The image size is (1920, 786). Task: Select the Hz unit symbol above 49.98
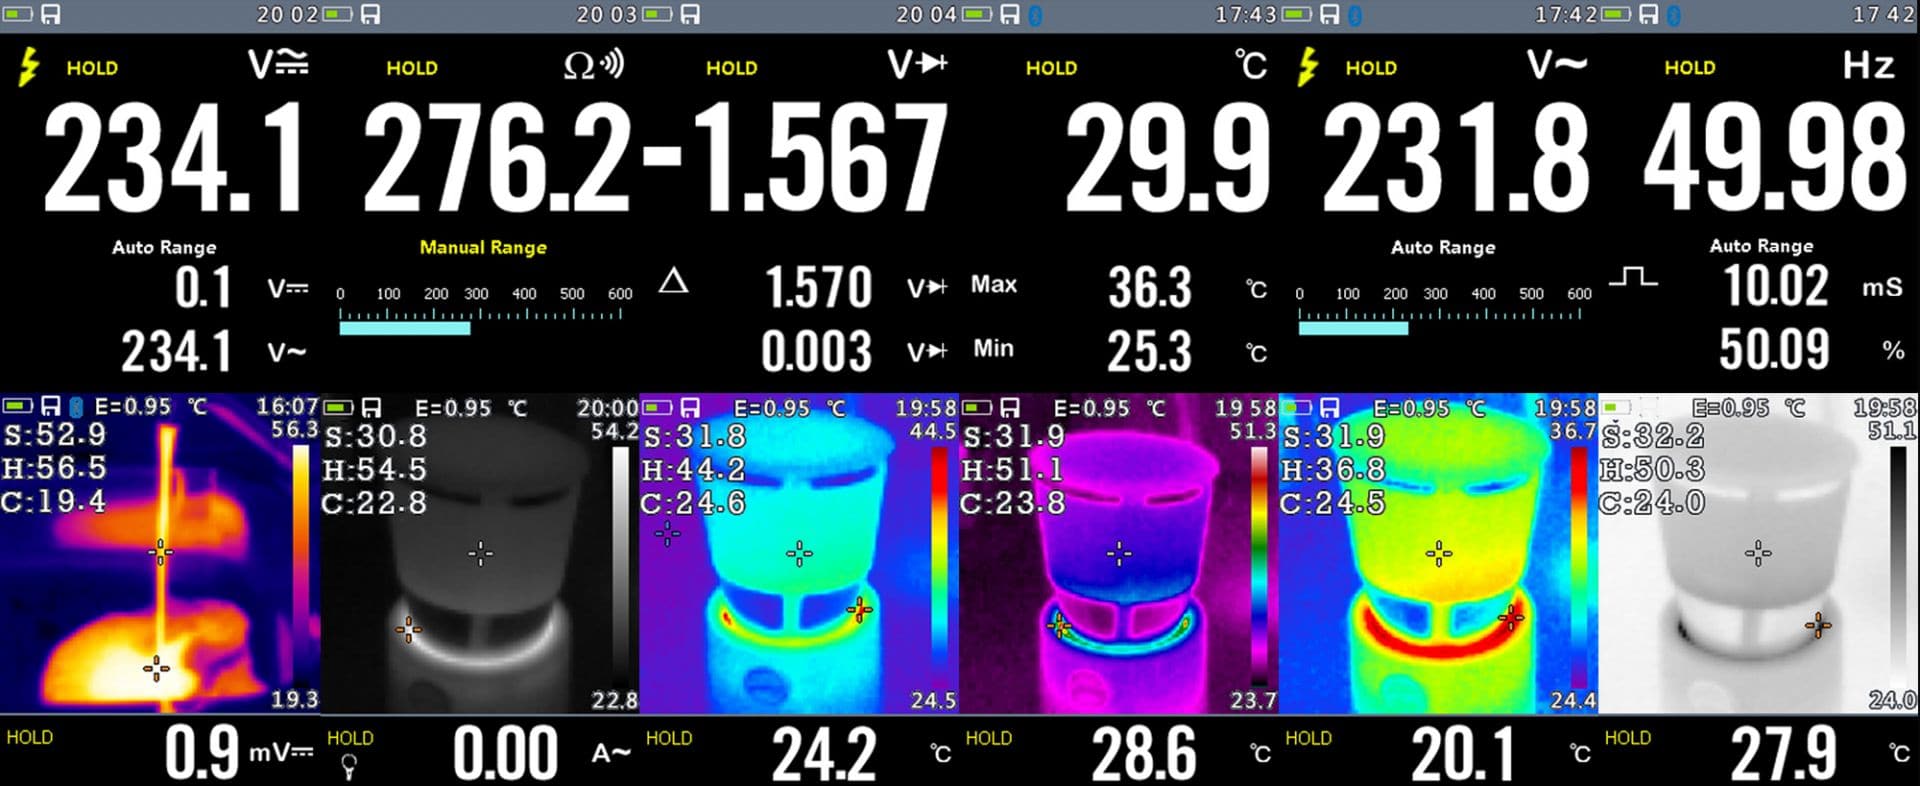(x=1868, y=66)
